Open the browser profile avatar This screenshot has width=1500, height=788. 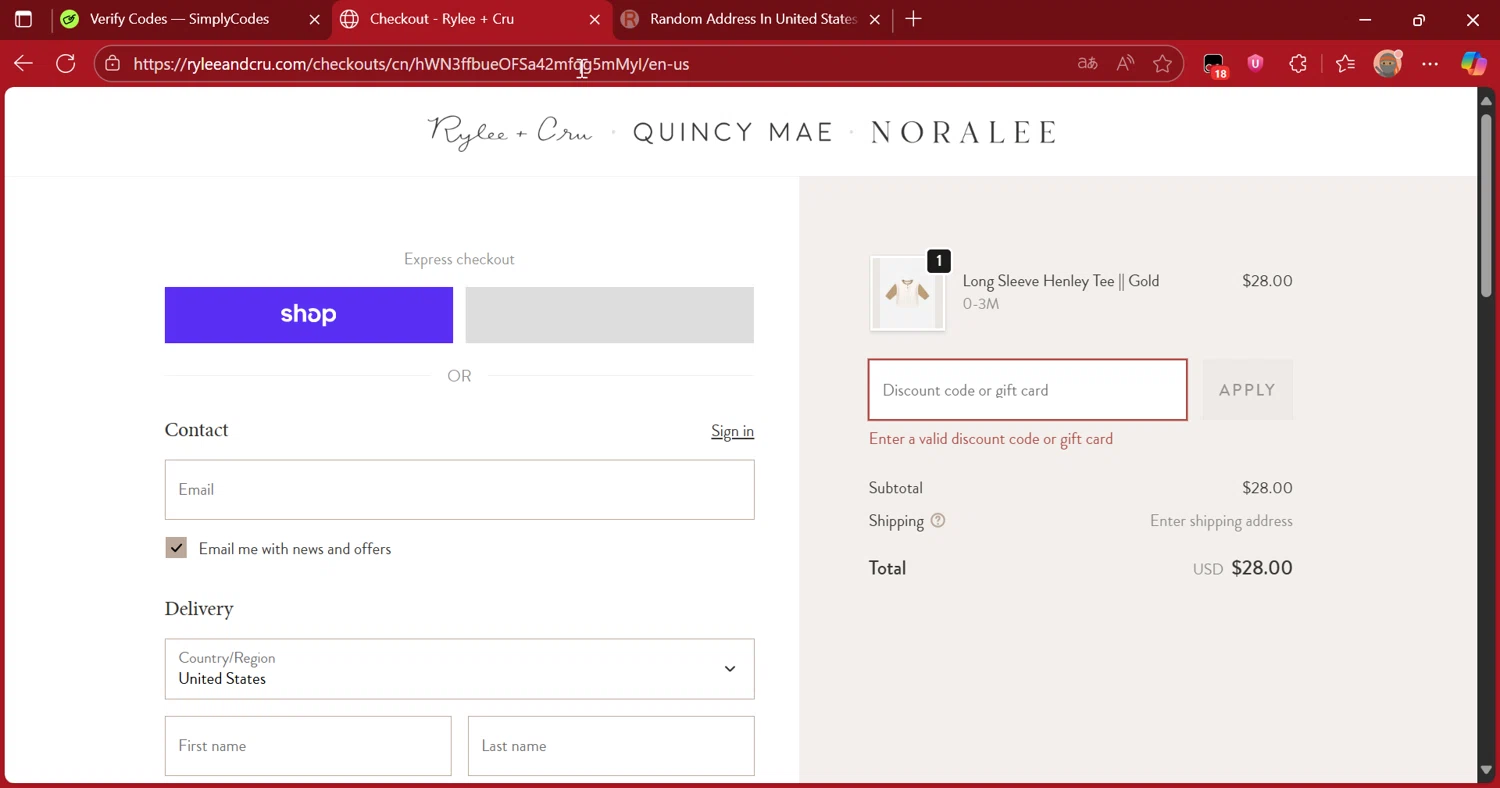click(x=1388, y=64)
